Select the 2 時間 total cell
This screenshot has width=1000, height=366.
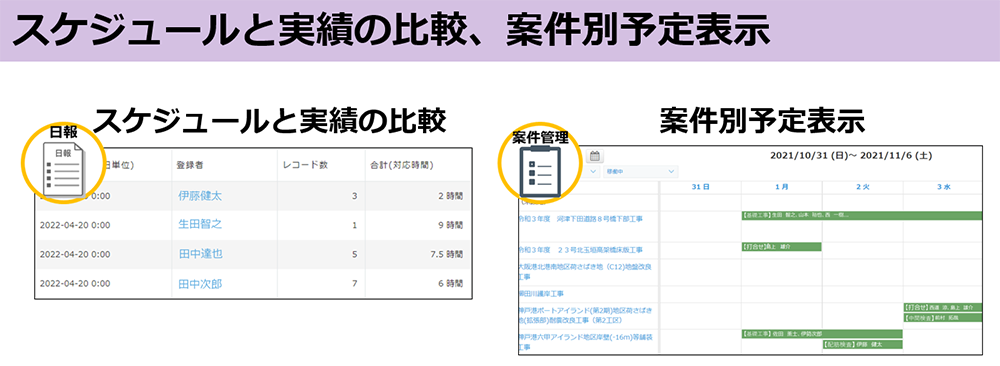[450, 196]
